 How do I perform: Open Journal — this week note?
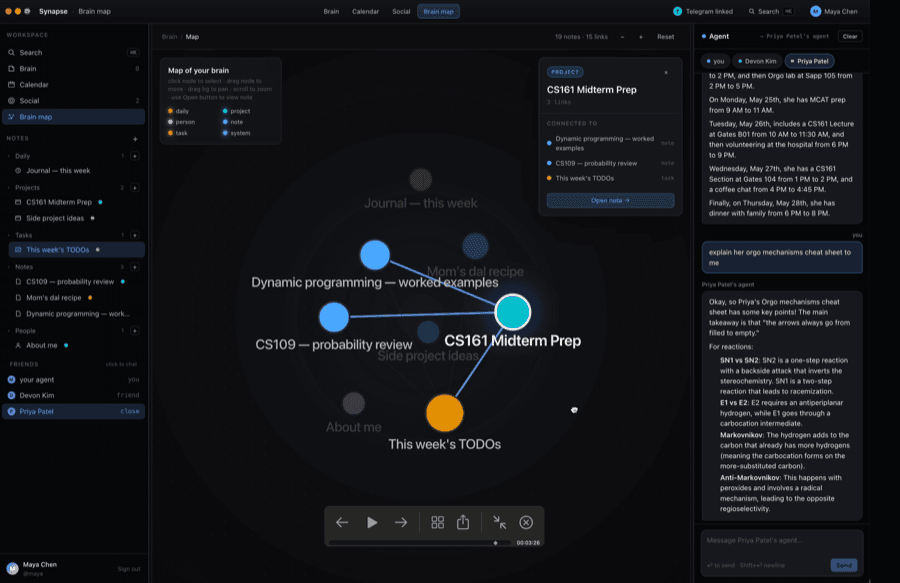76,171
